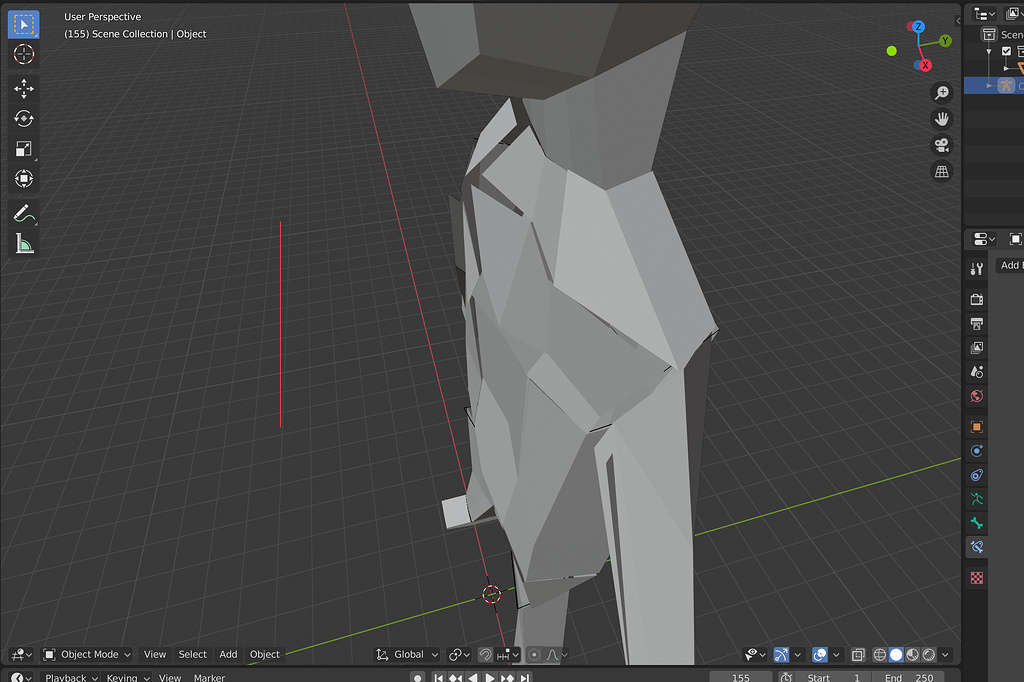Open the Object properties tab (orange square)
This screenshot has width=1024, height=682.
pyautogui.click(x=976, y=427)
